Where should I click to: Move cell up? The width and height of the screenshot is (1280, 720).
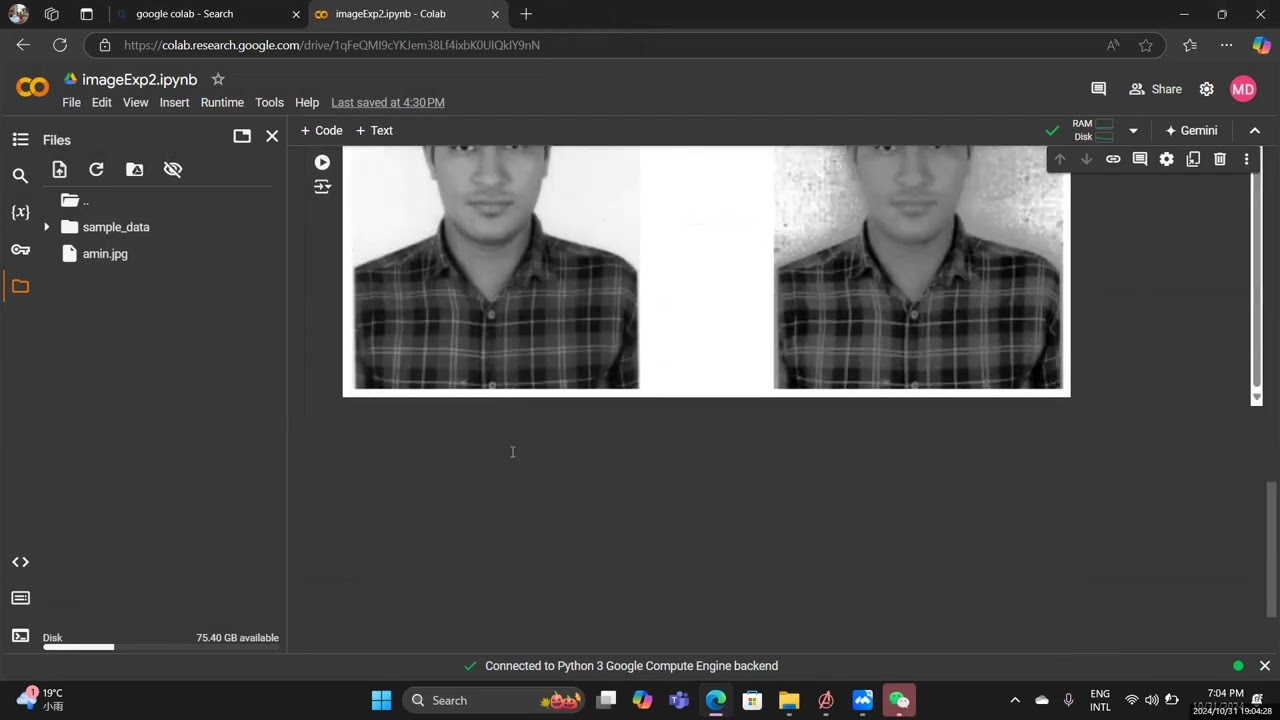click(1060, 159)
